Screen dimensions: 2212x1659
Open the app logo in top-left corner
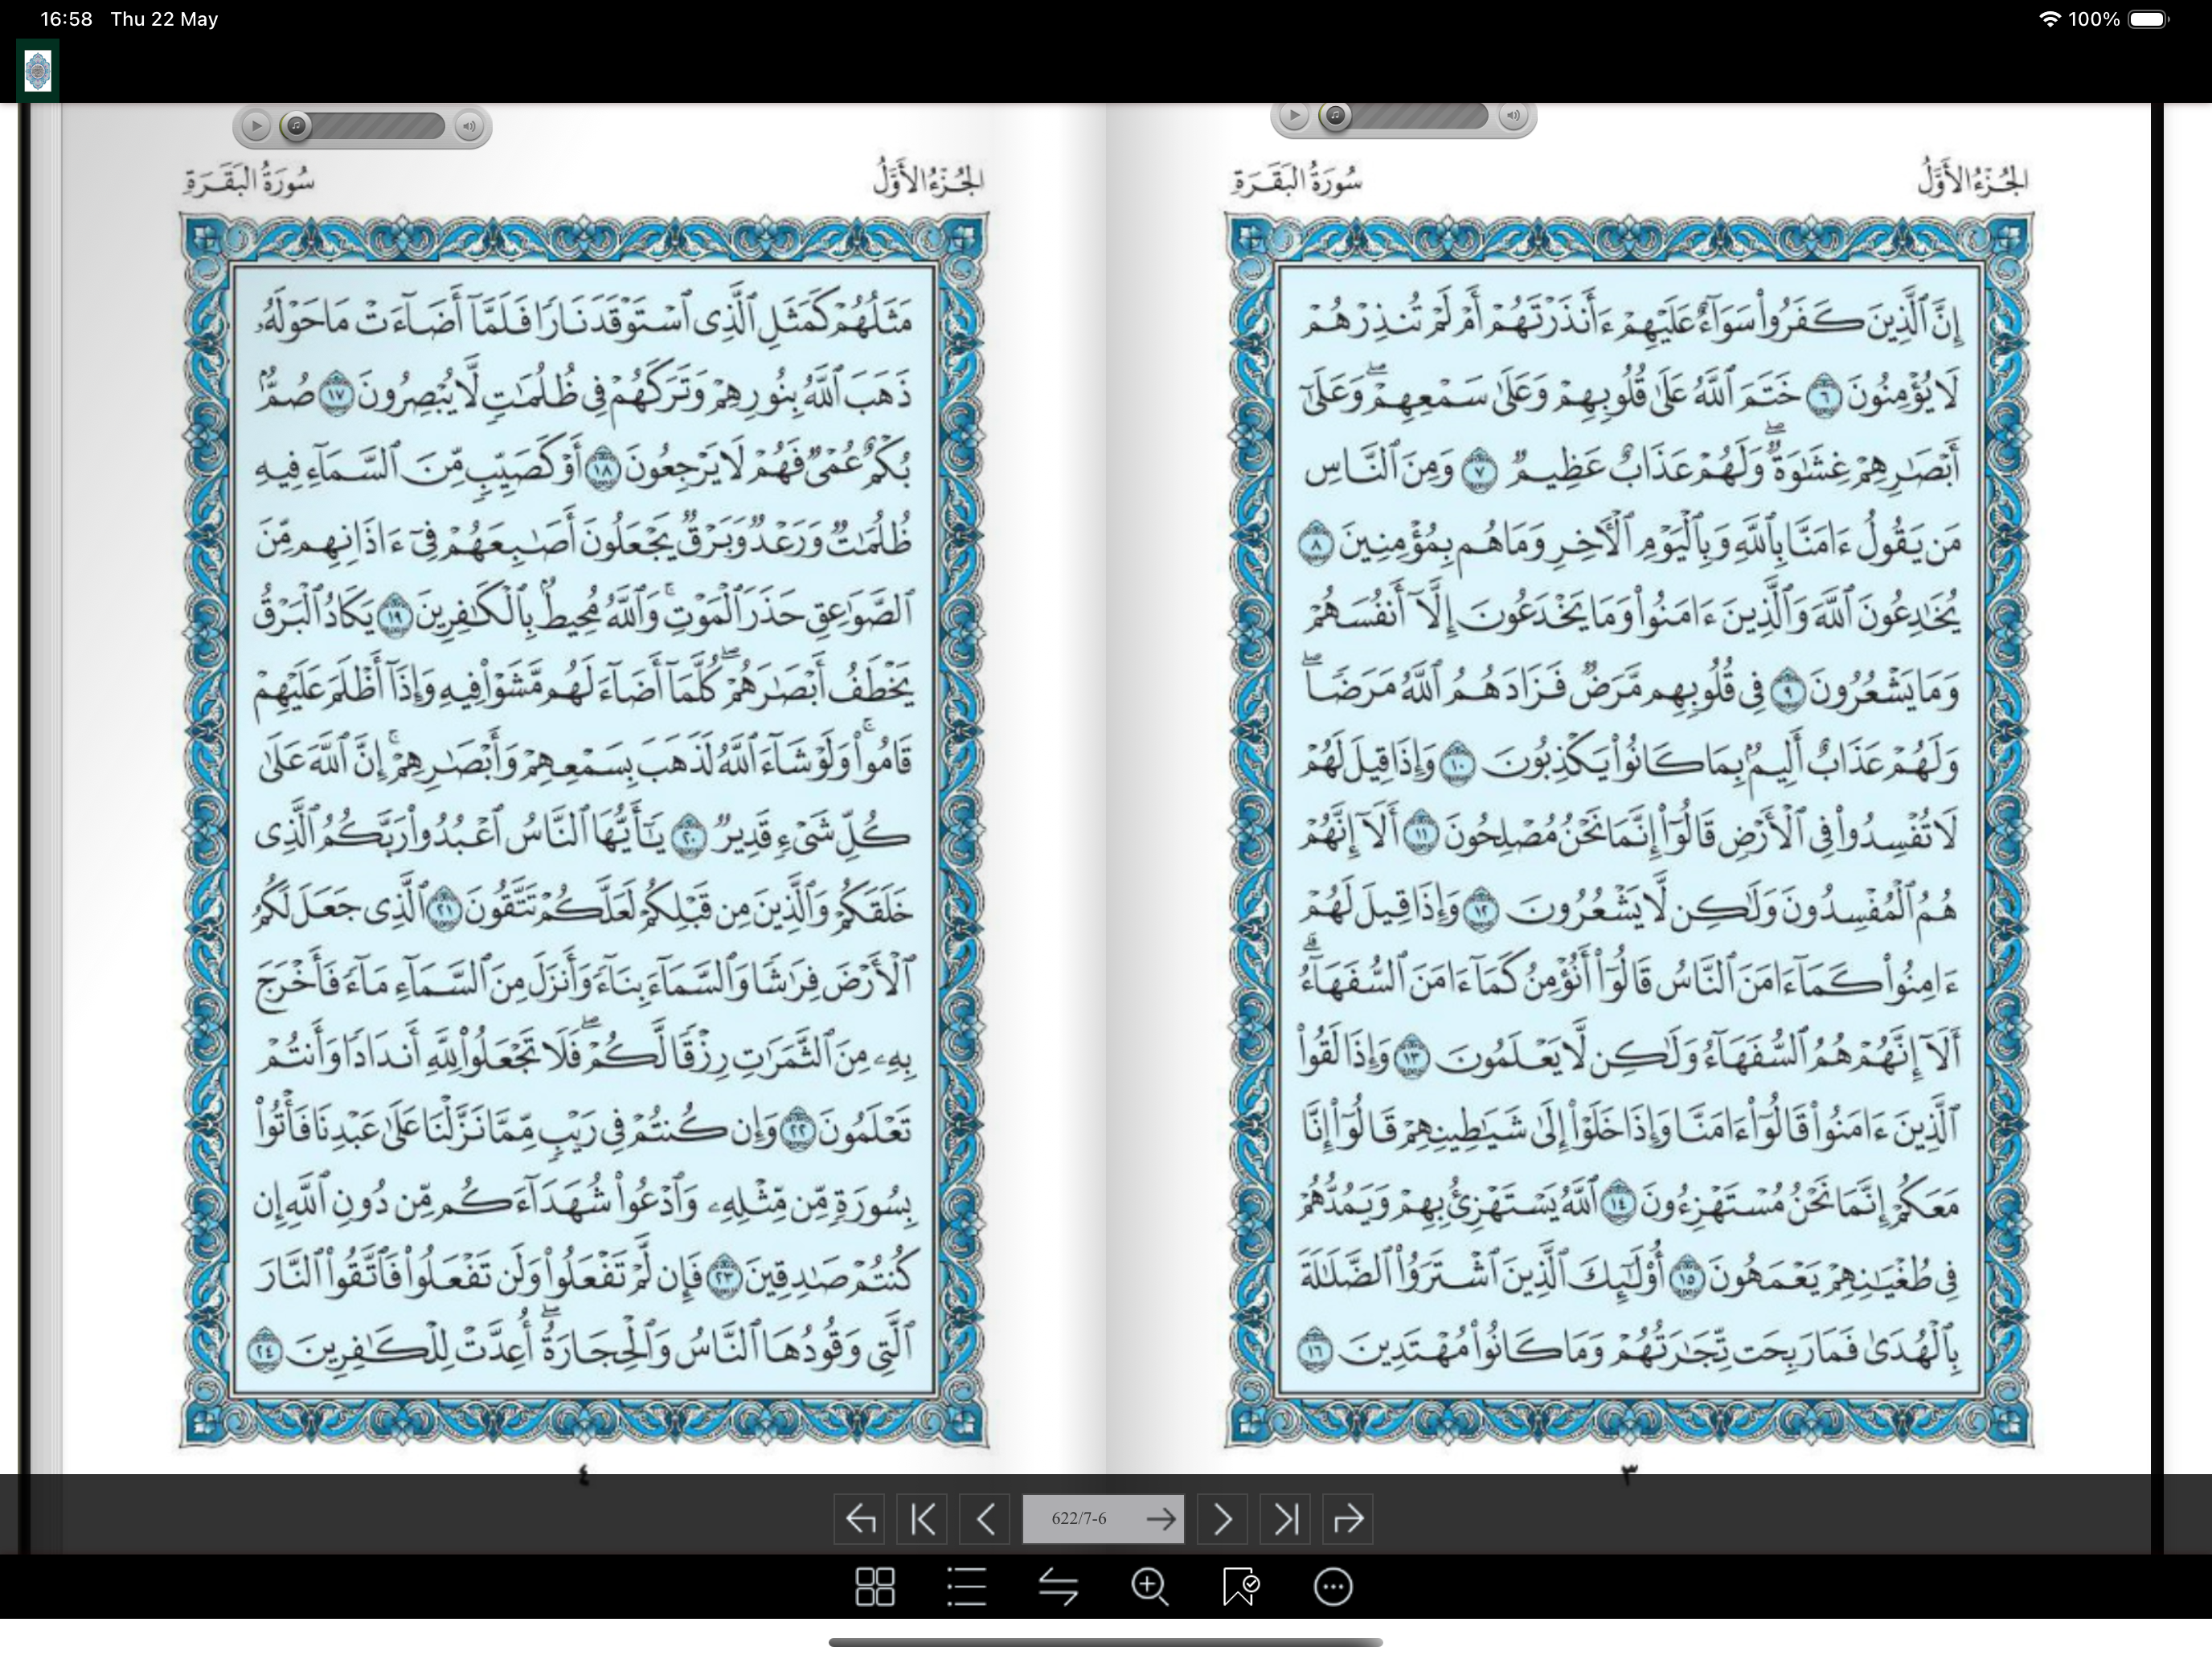pos(38,71)
